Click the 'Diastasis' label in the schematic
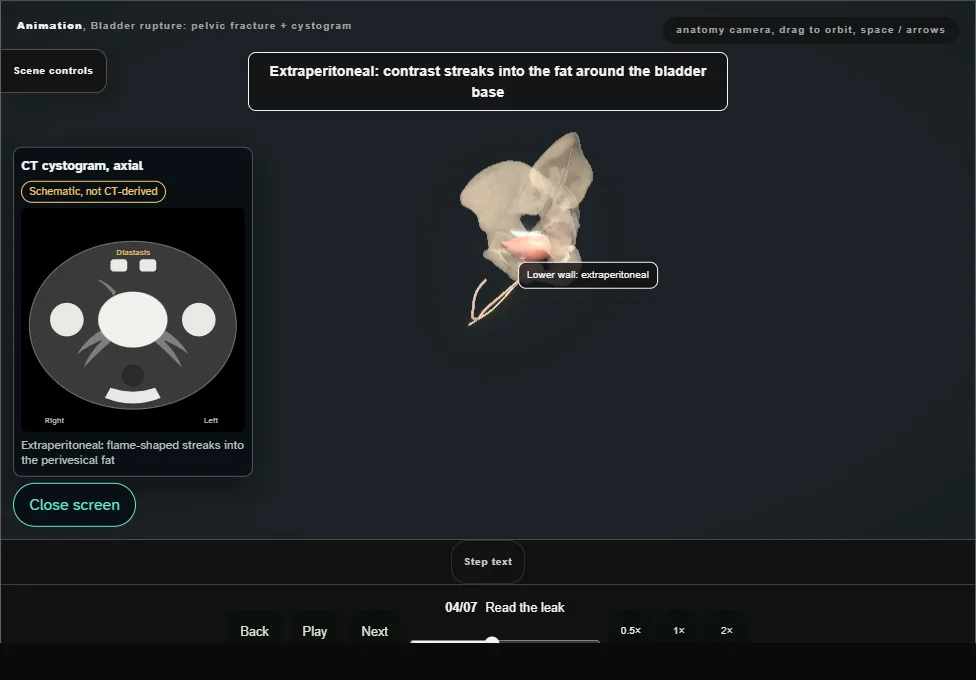This screenshot has width=976, height=680. tap(133, 252)
